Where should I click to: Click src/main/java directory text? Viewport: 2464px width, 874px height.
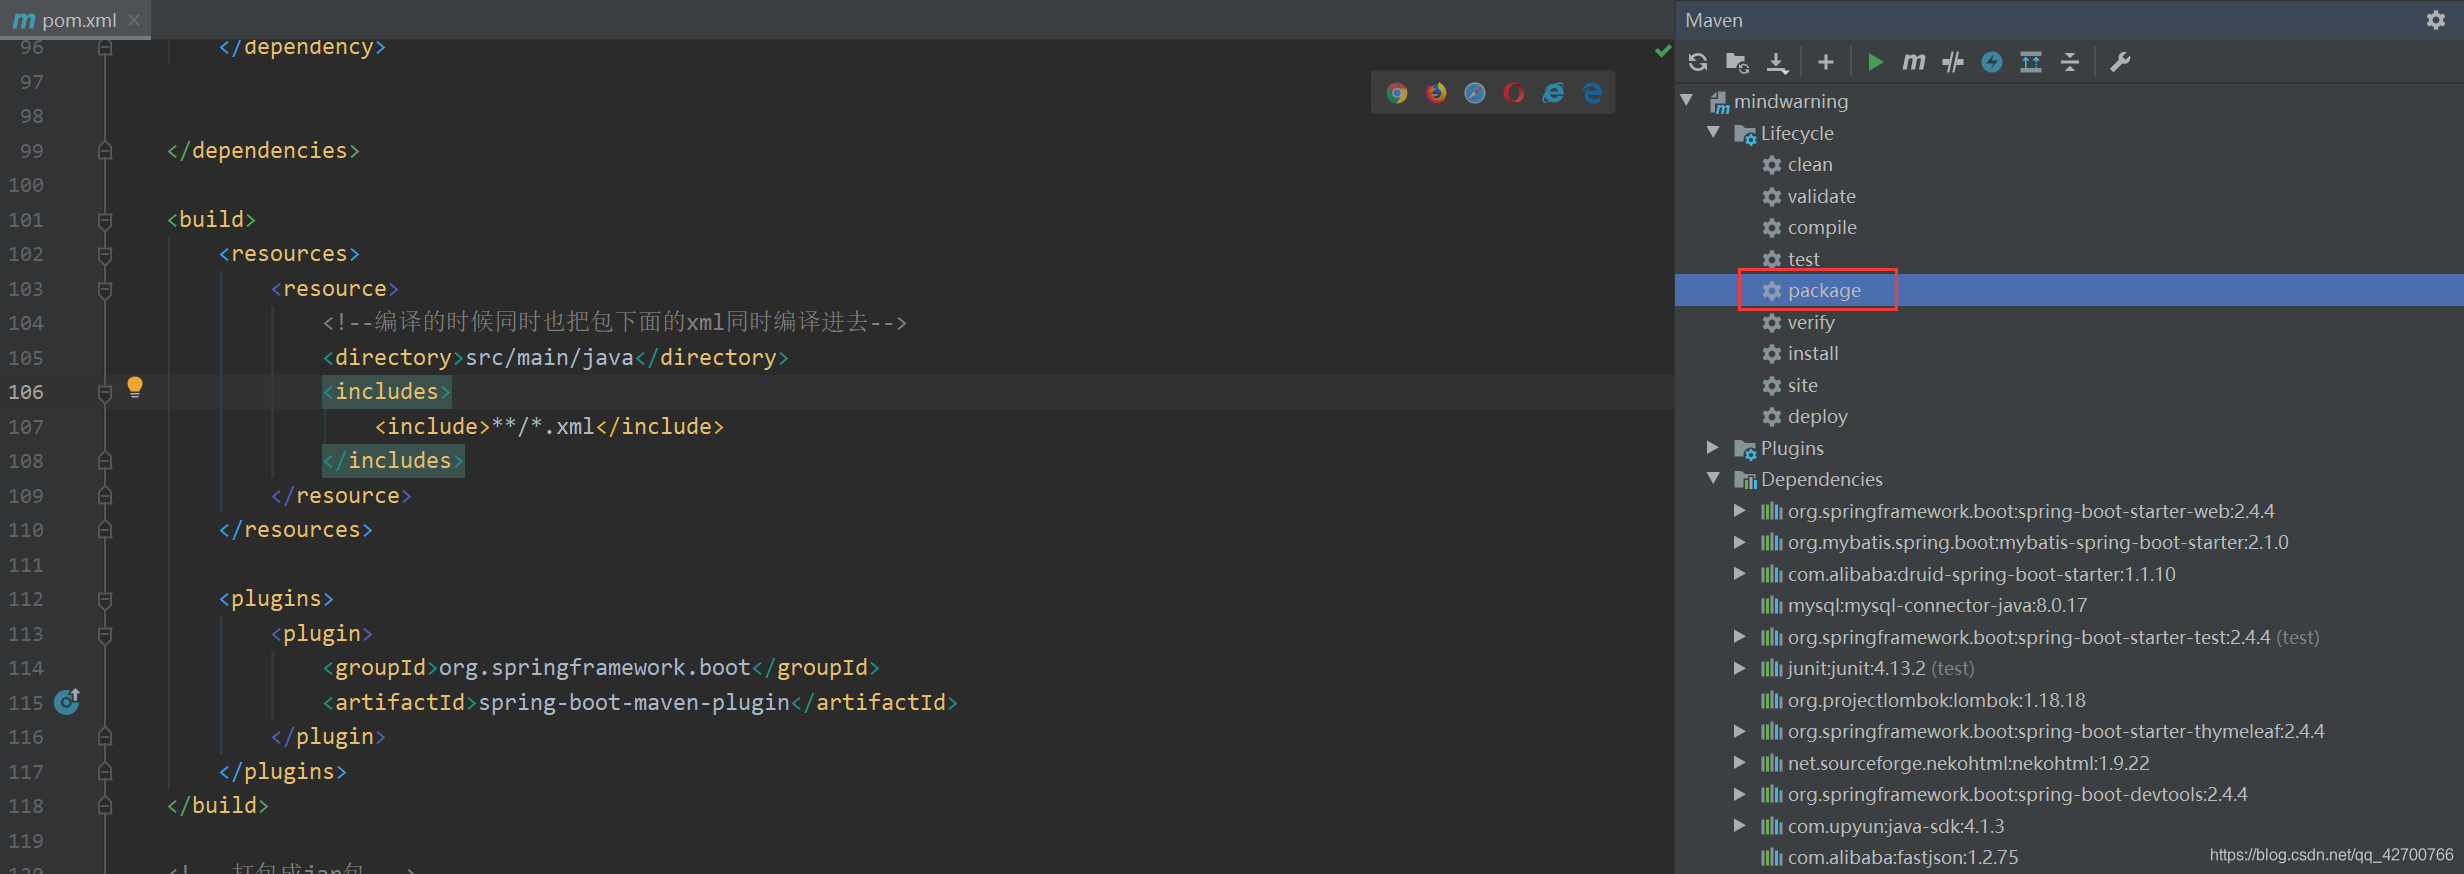(549, 357)
